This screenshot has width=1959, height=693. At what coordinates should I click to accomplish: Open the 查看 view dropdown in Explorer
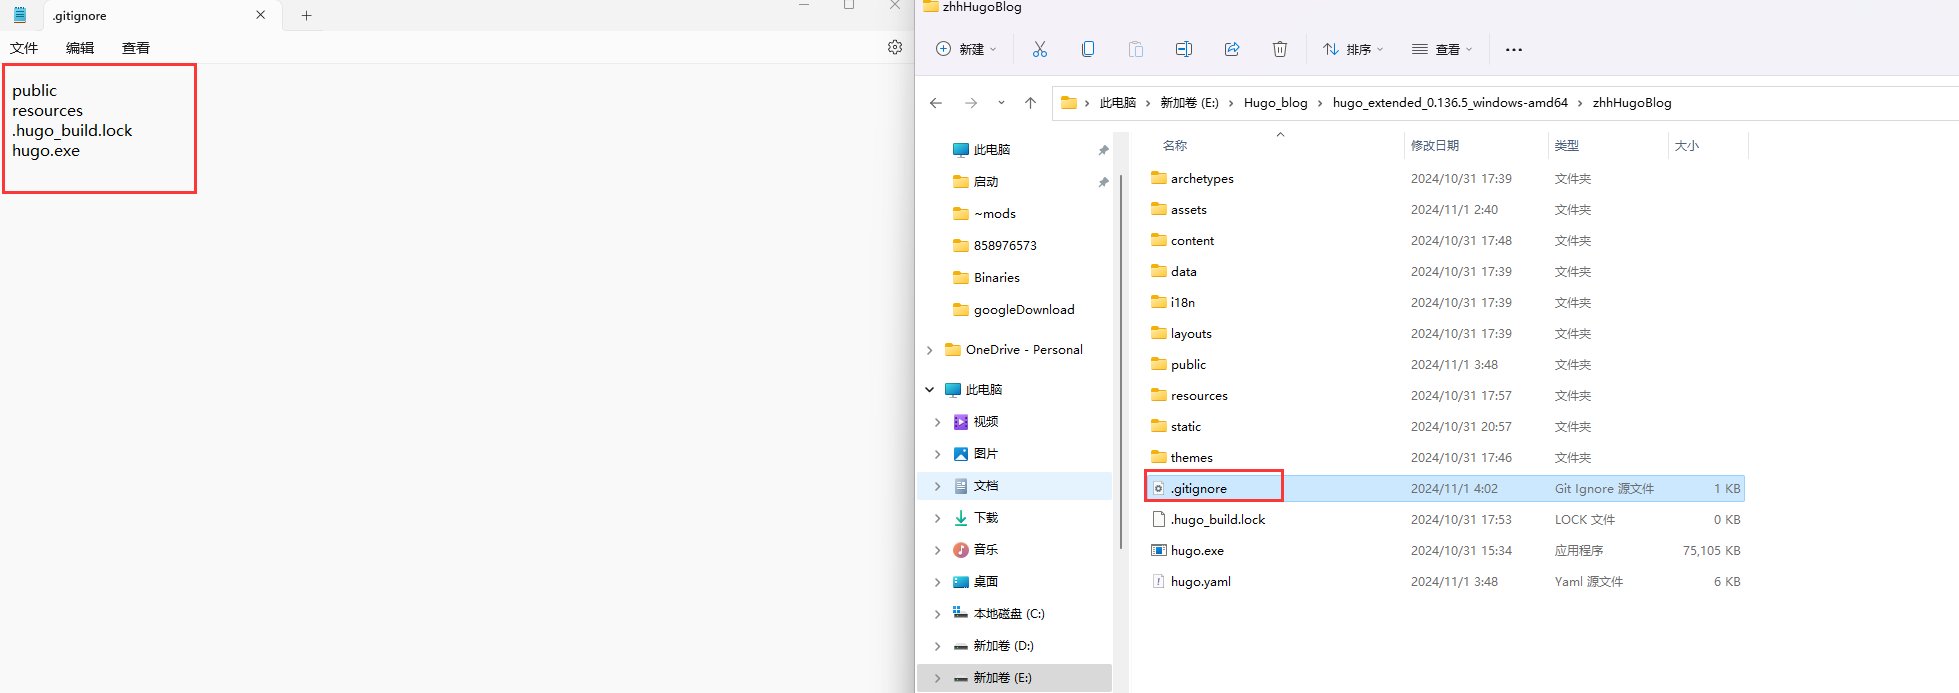1442,49
